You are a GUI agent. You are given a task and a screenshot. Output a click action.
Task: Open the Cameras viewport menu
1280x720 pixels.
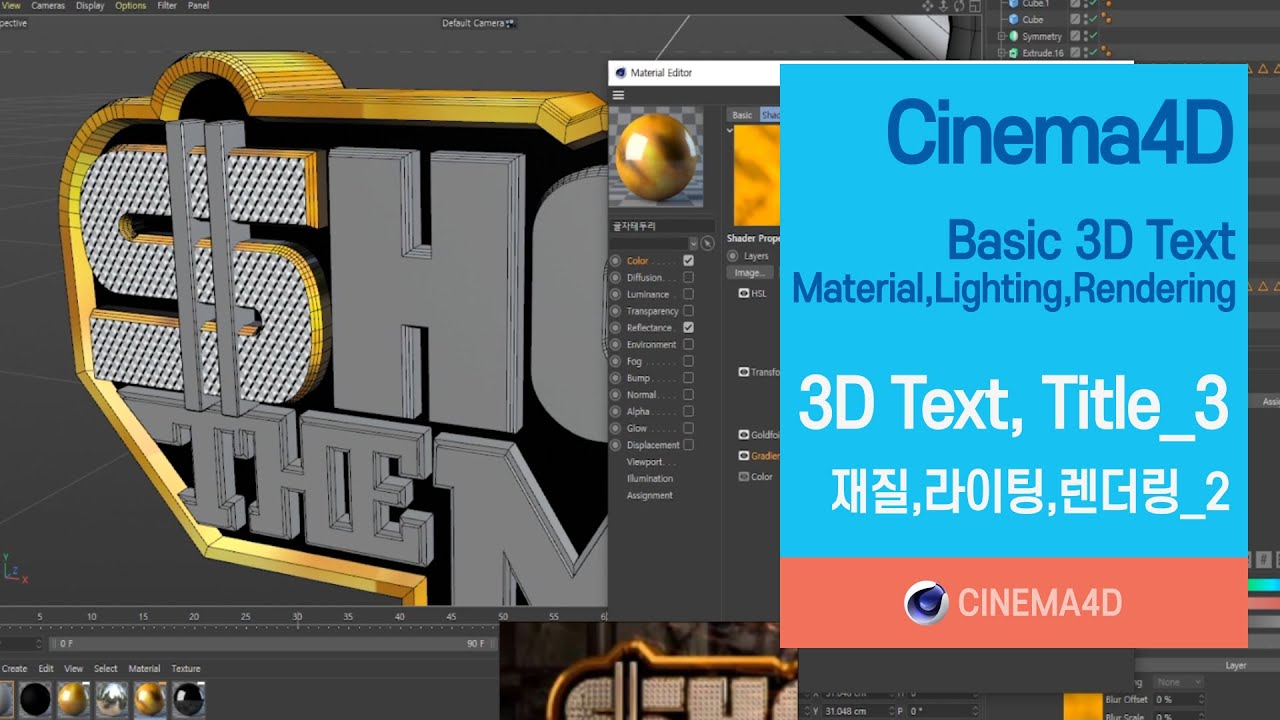(x=46, y=5)
